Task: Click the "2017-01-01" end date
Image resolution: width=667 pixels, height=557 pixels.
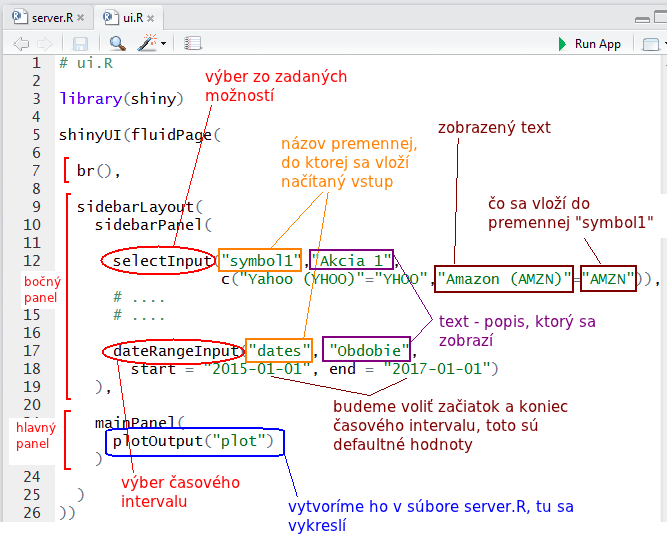Action: (x=438, y=369)
